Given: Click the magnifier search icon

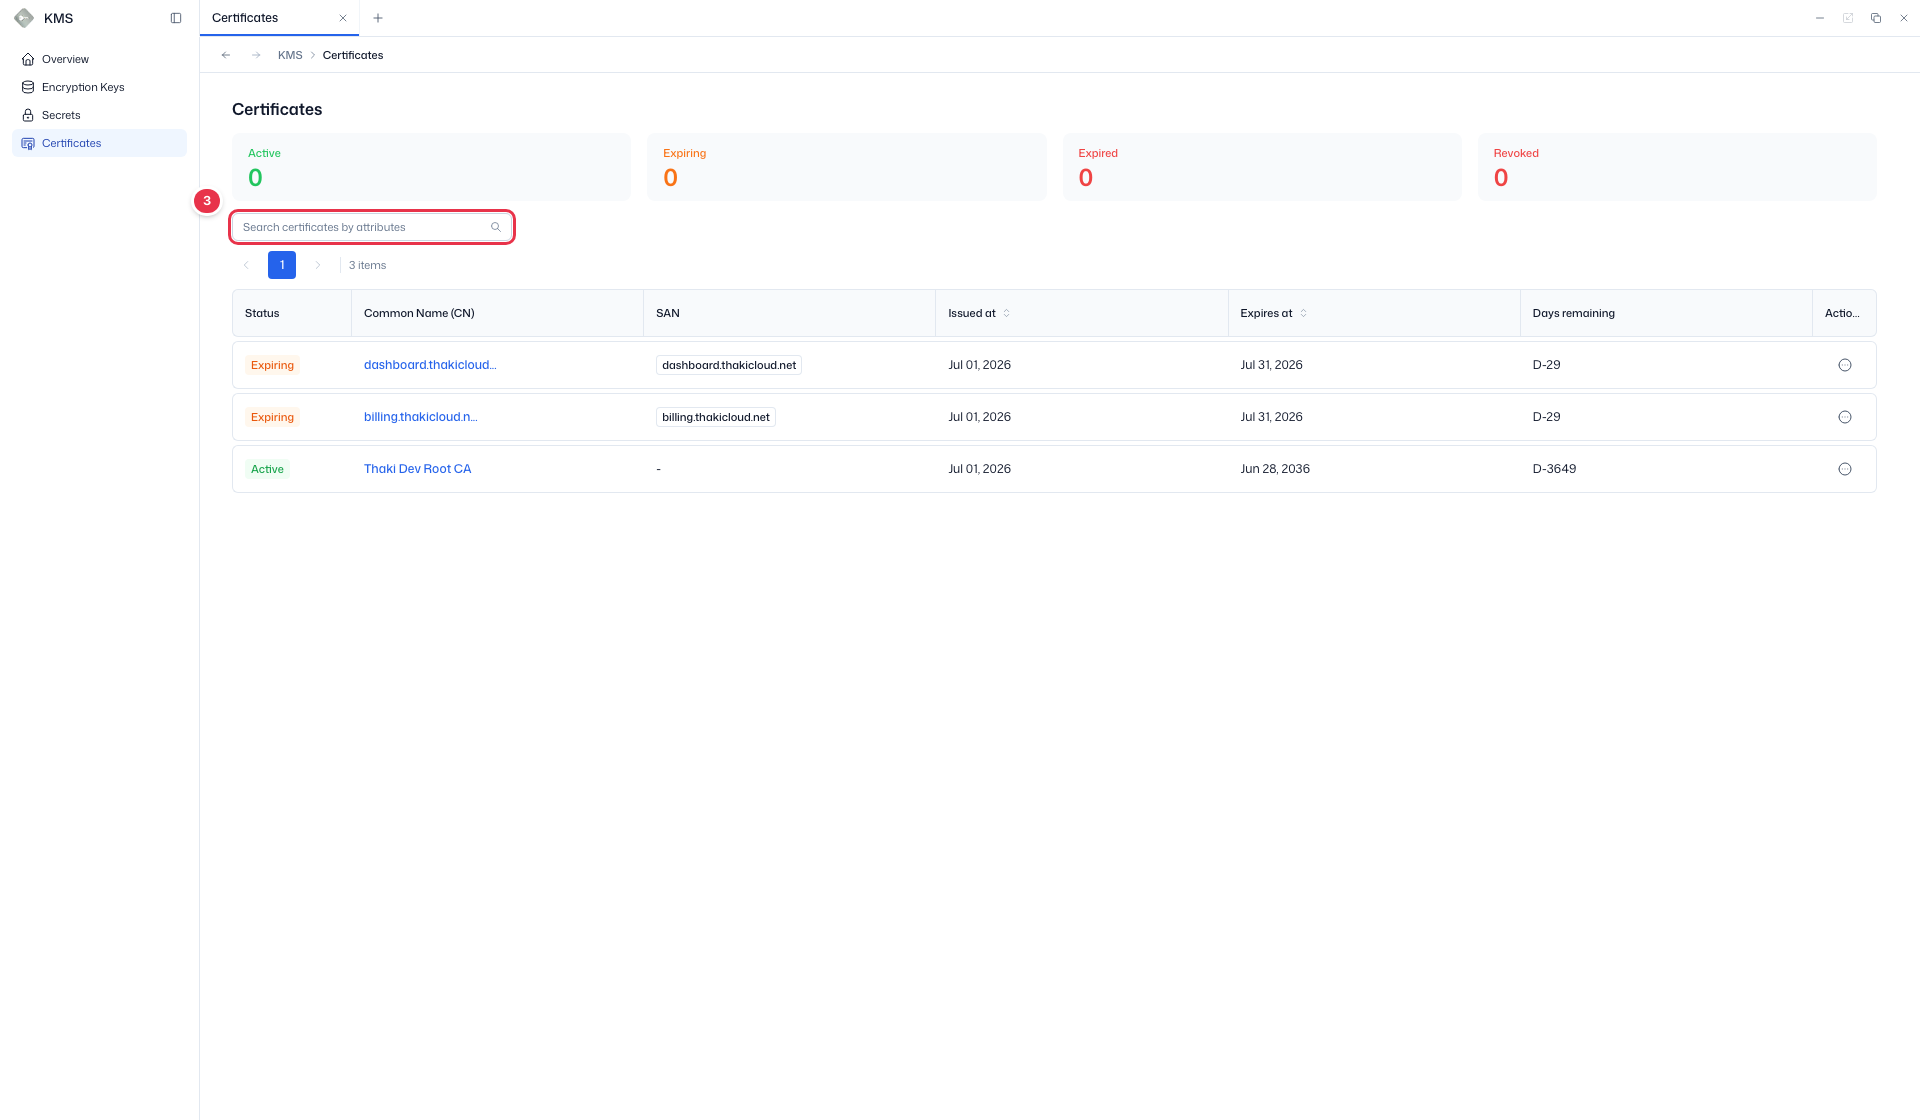Looking at the screenshot, I should coord(496,227).
